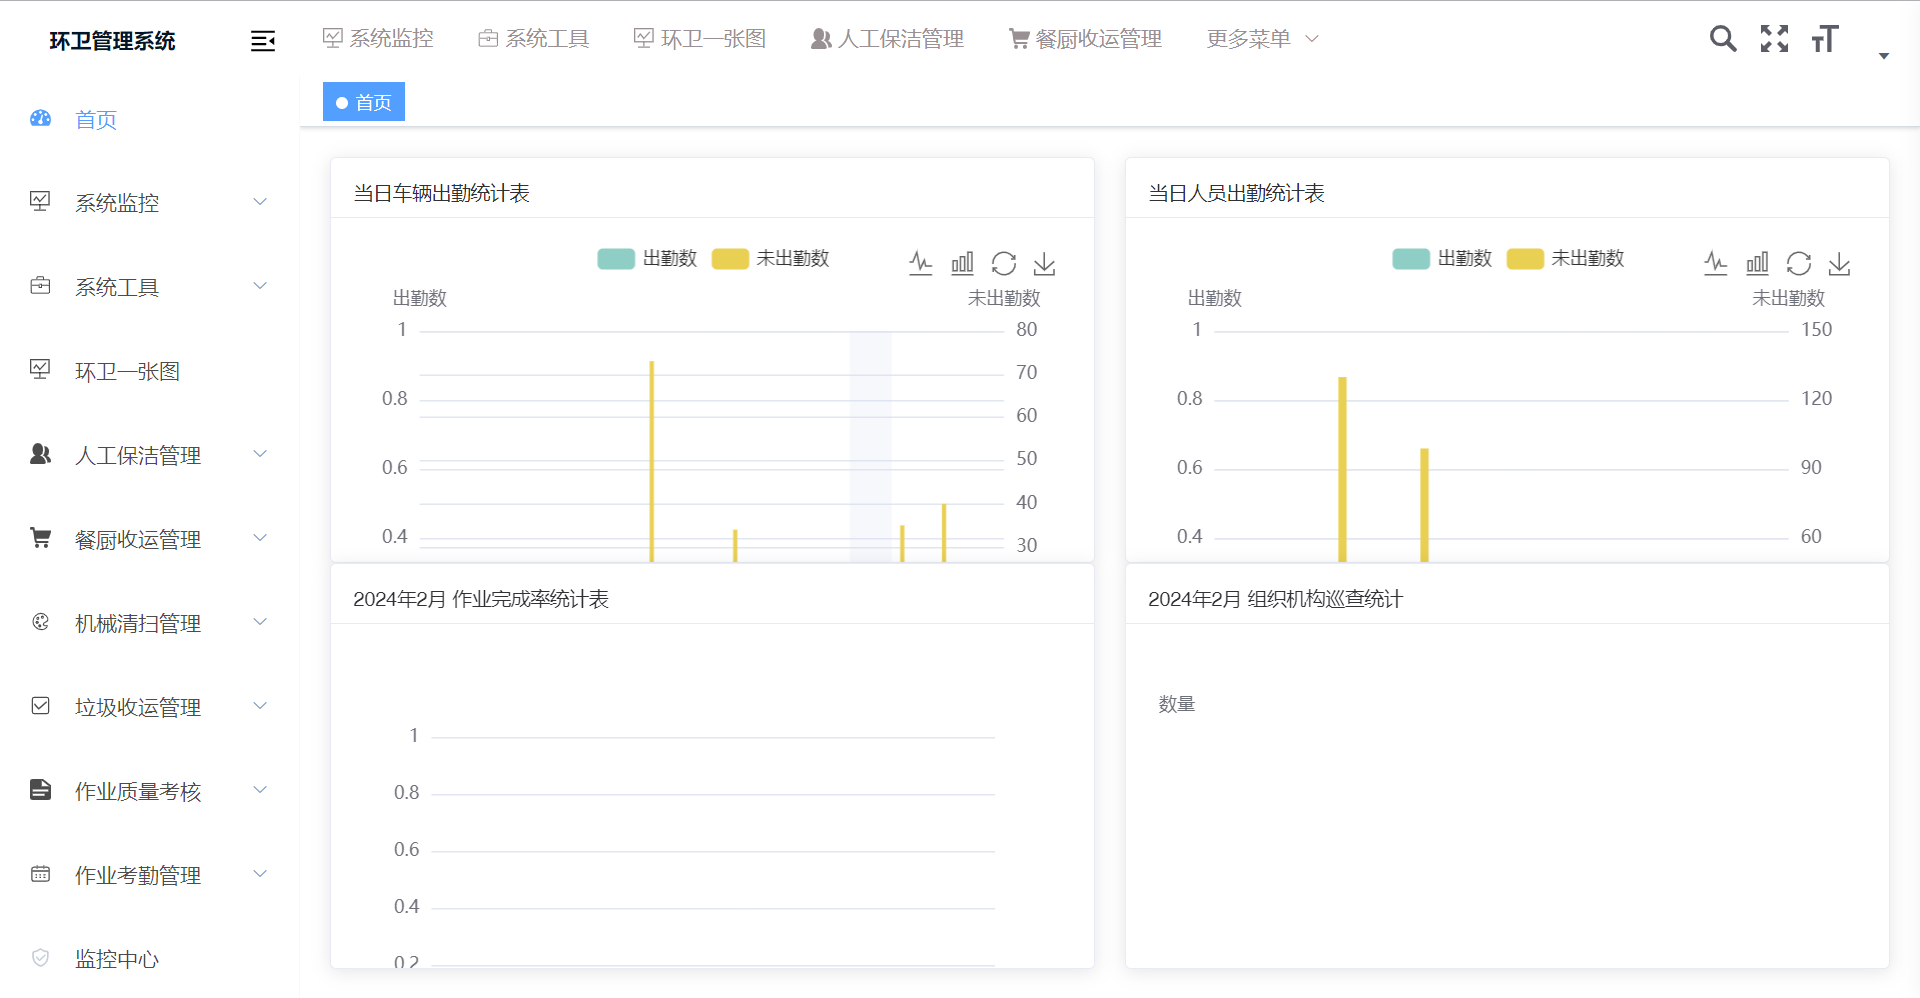Screen dimensions: 1920x998
Task: Click the 环卫一张图 icon in sidebar
Action: pos(41,369)
